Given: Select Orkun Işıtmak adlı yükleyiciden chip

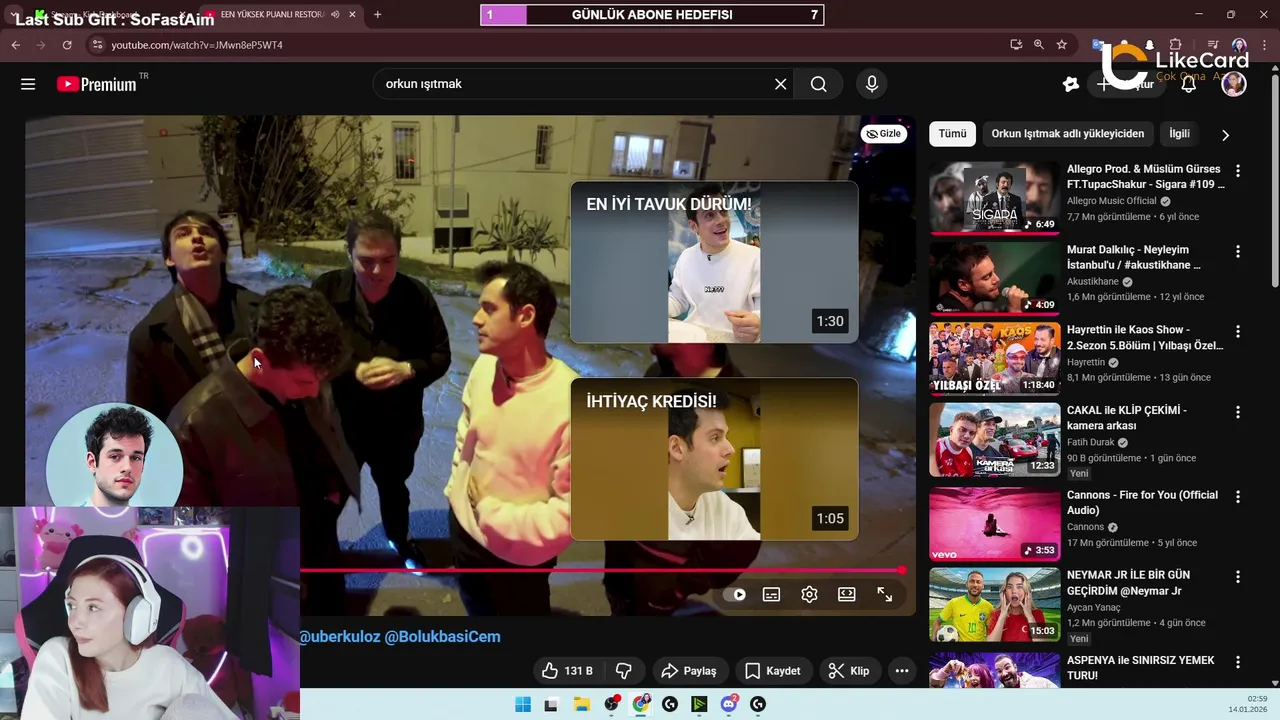Looking at the screenshot, I should [1068, 134].
